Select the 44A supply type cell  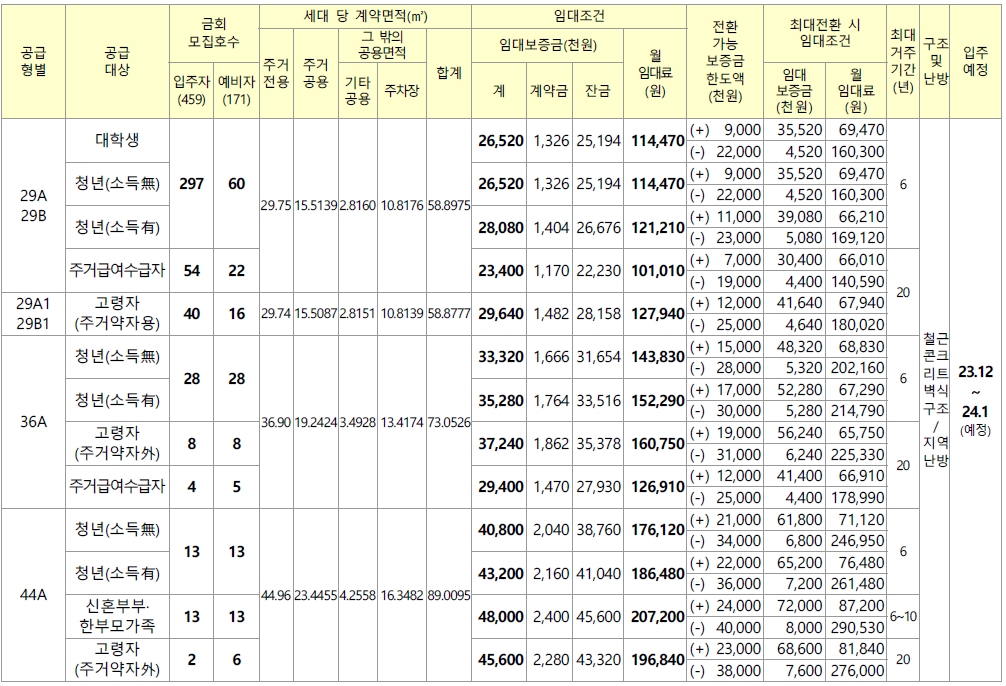(32, 592)
